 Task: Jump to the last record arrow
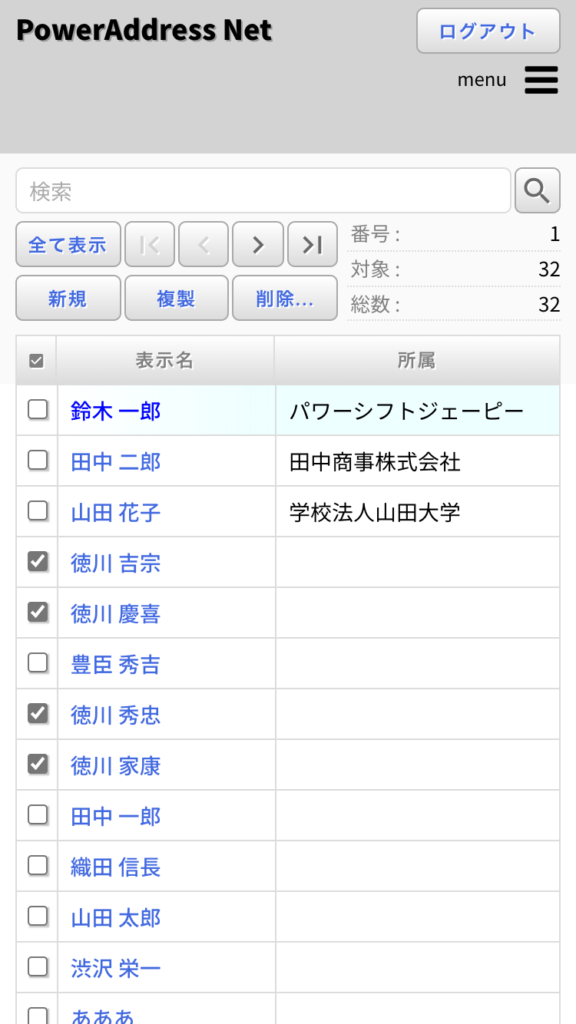pos(312,244)
